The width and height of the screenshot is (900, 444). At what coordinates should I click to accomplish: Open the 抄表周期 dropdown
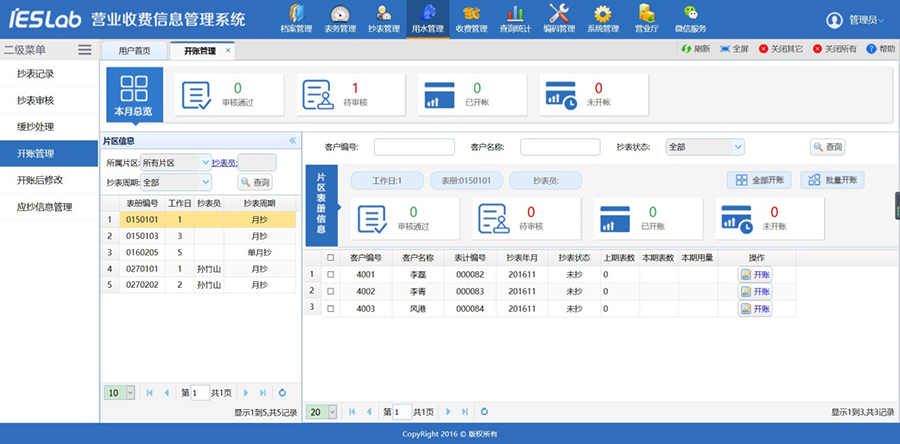tap(205, 182)
